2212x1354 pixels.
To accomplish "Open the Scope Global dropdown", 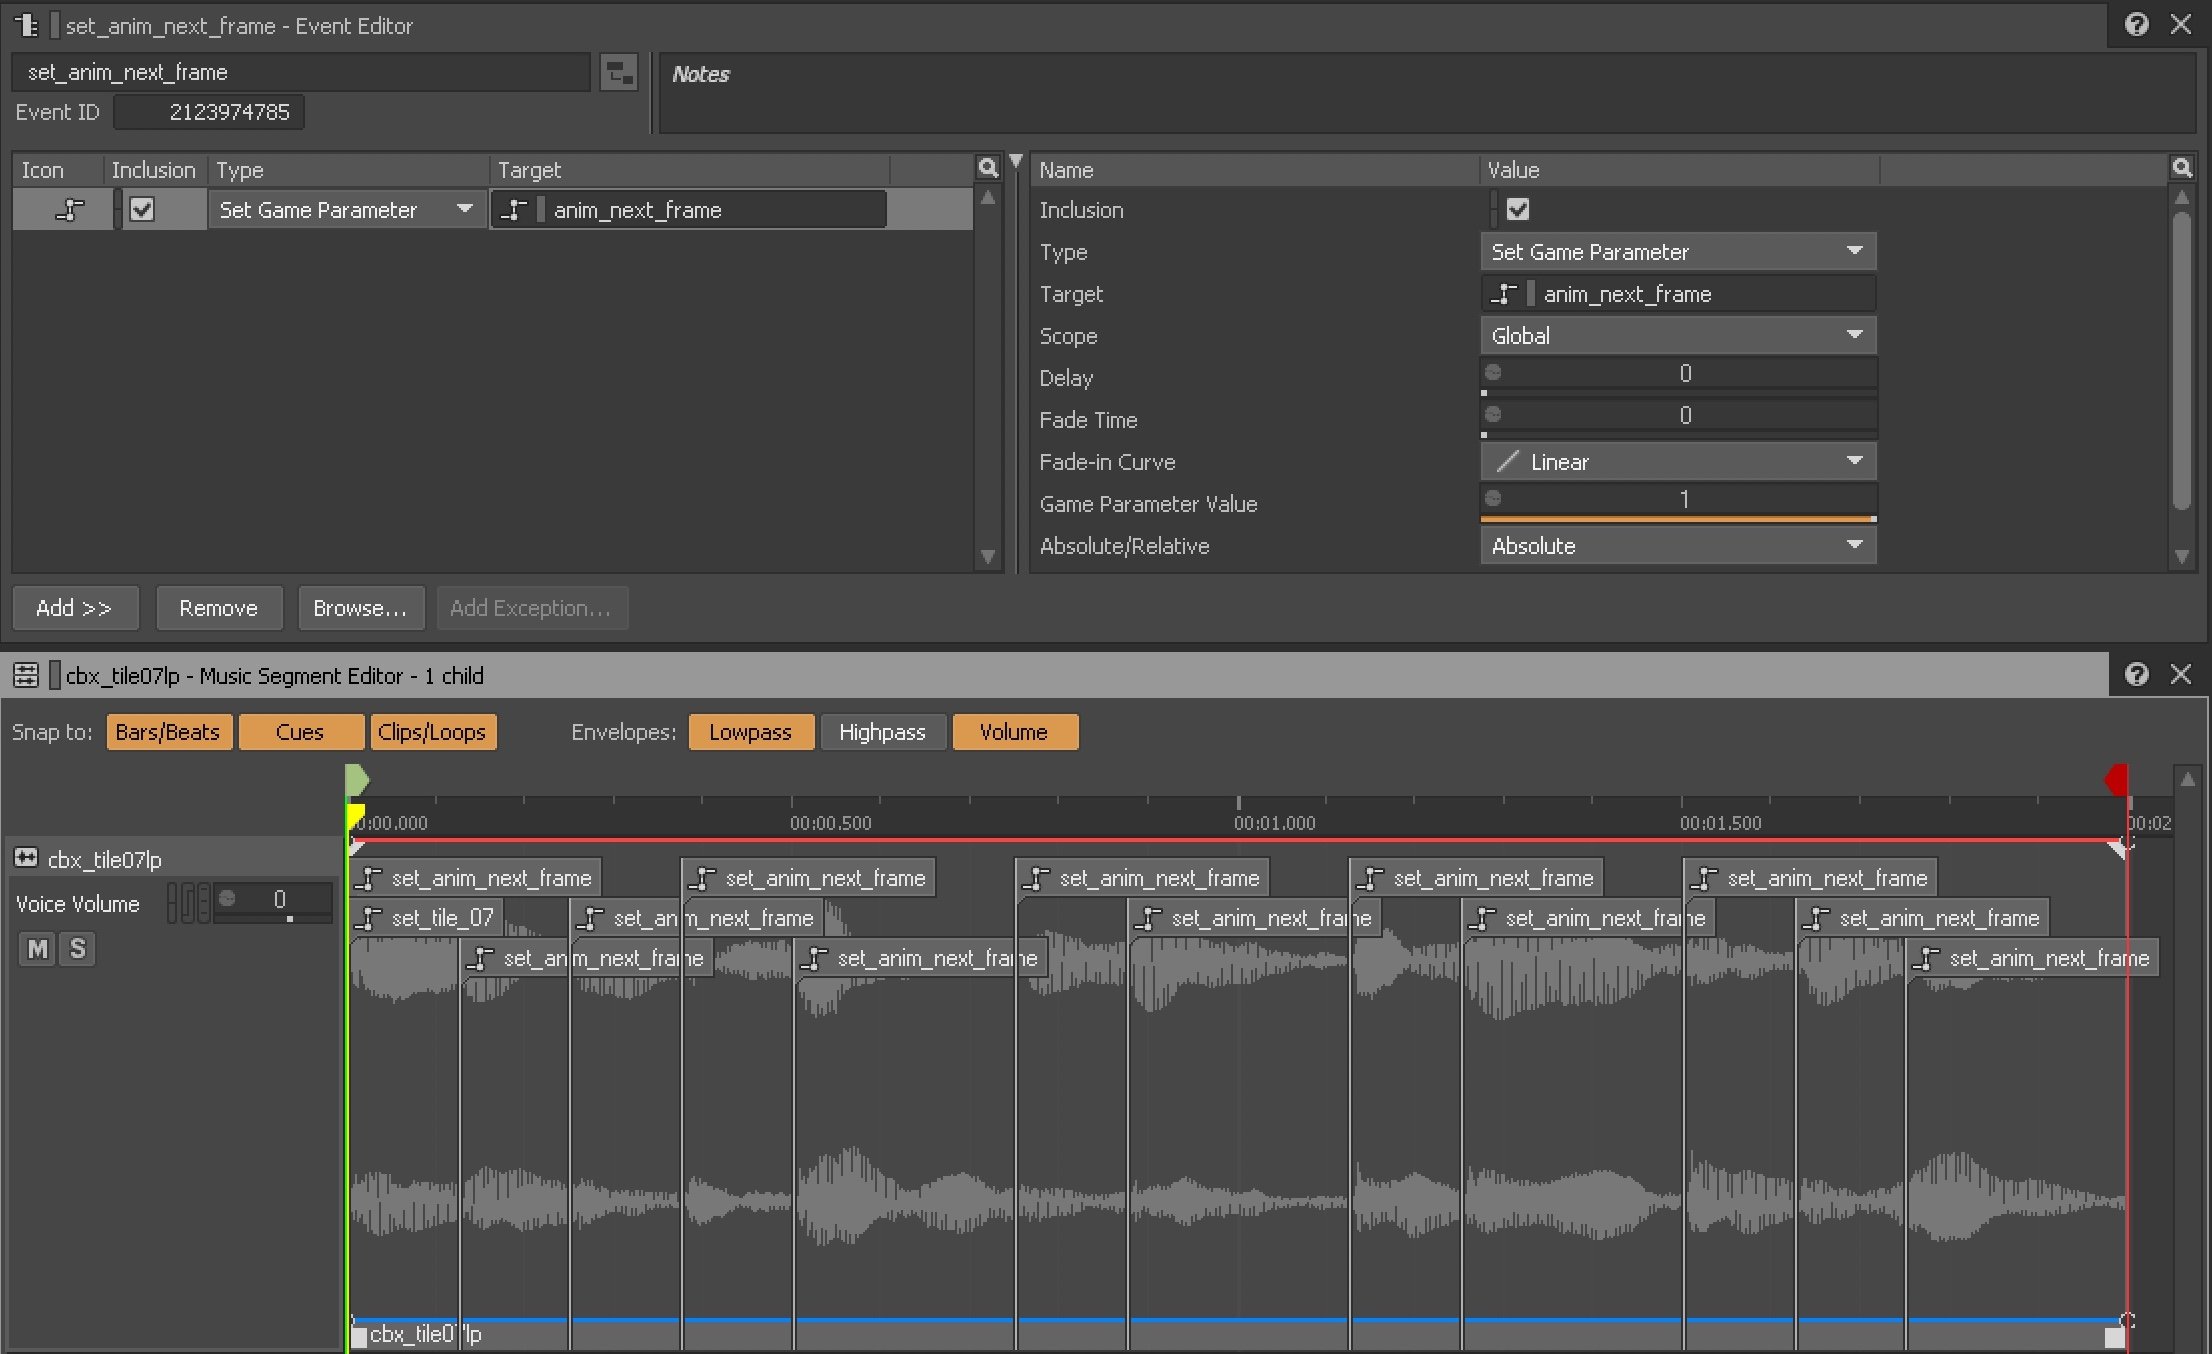I will (1677, 336).
